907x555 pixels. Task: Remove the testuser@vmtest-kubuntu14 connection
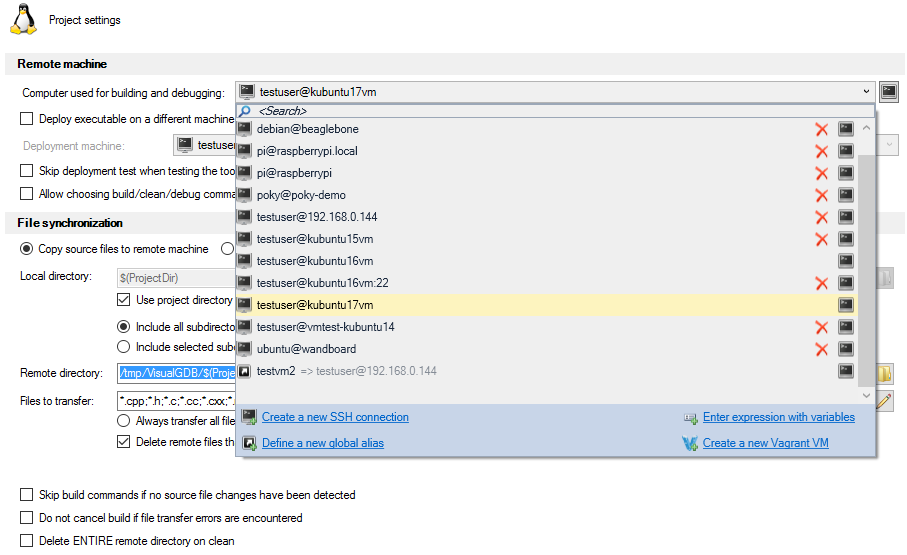(x=821, y=327)
